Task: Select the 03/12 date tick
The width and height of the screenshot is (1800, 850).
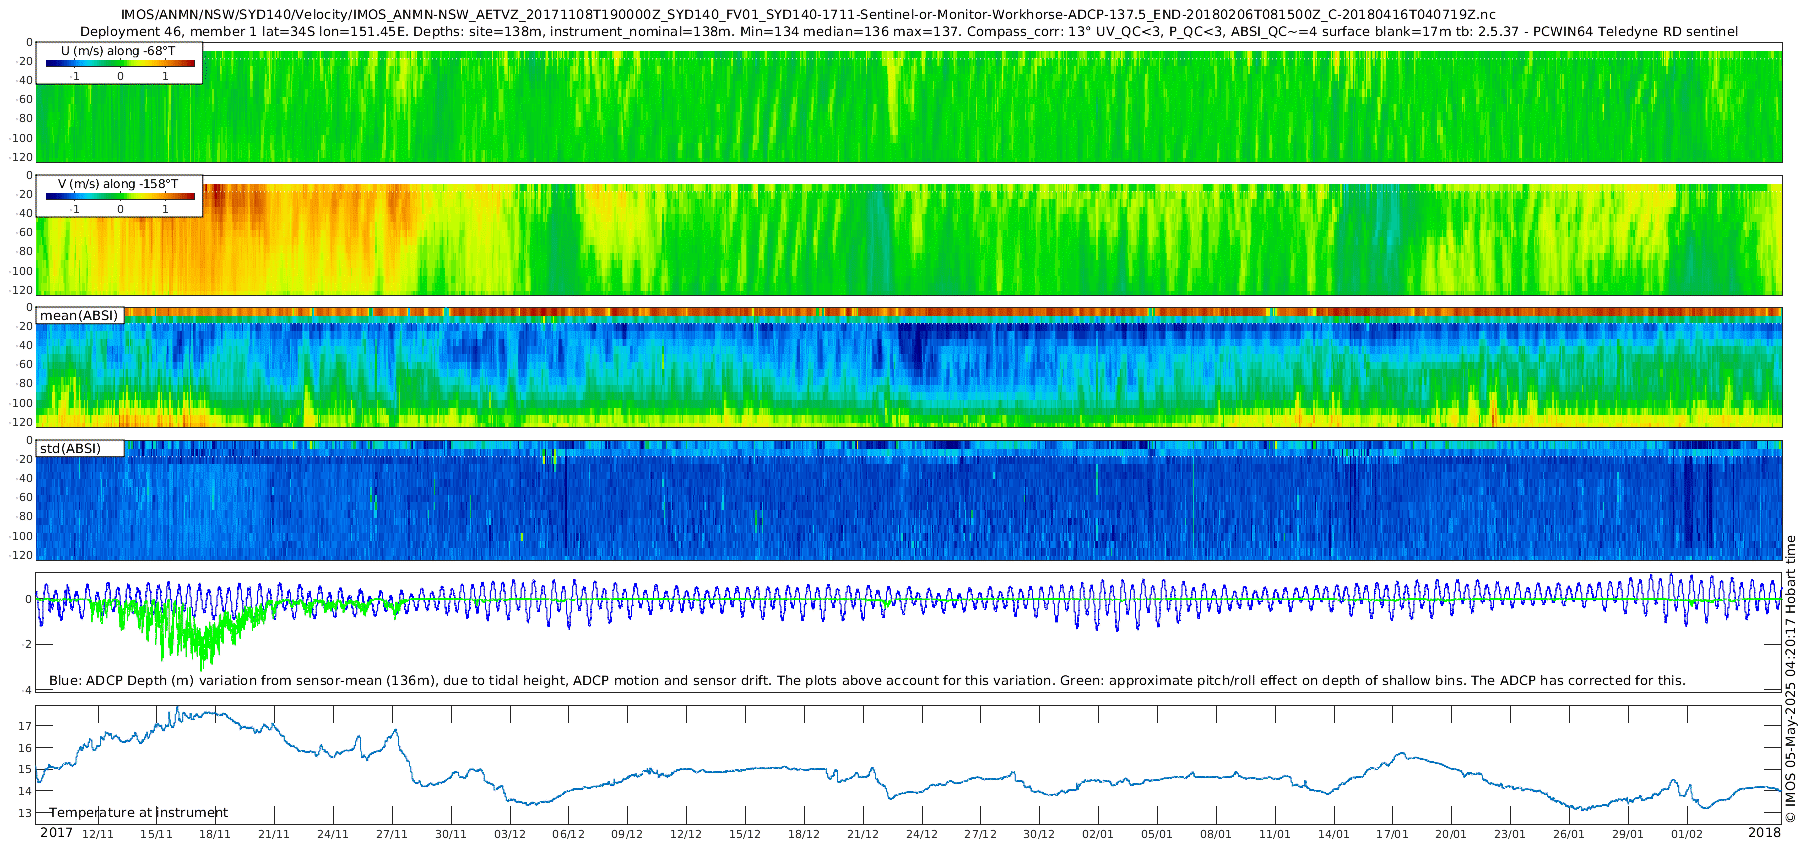Action: [x=509, y=834]
